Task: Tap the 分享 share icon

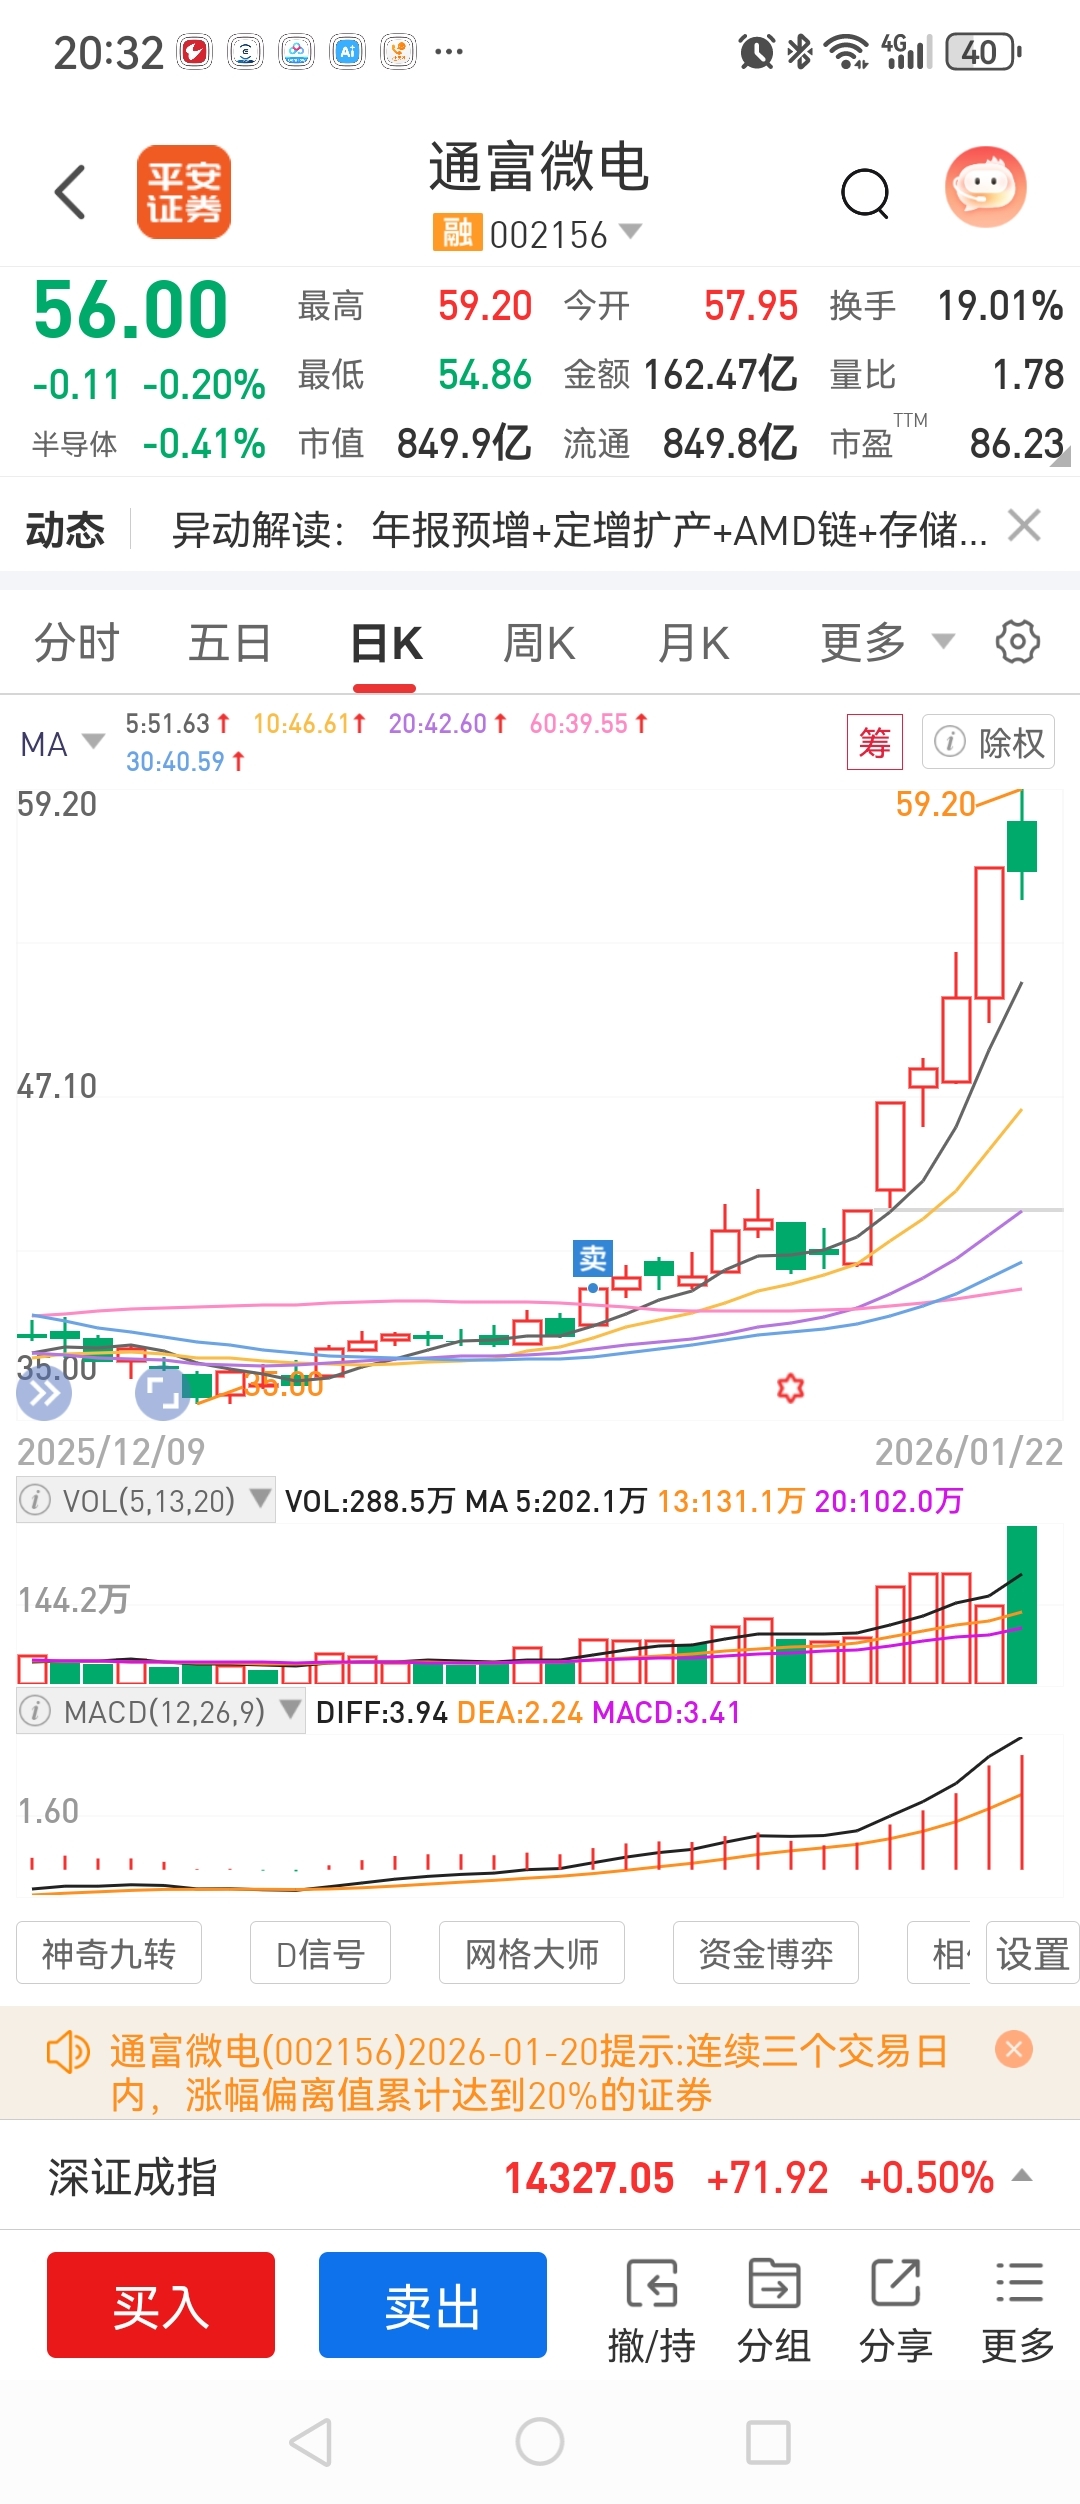Action: click(896, 2310)
